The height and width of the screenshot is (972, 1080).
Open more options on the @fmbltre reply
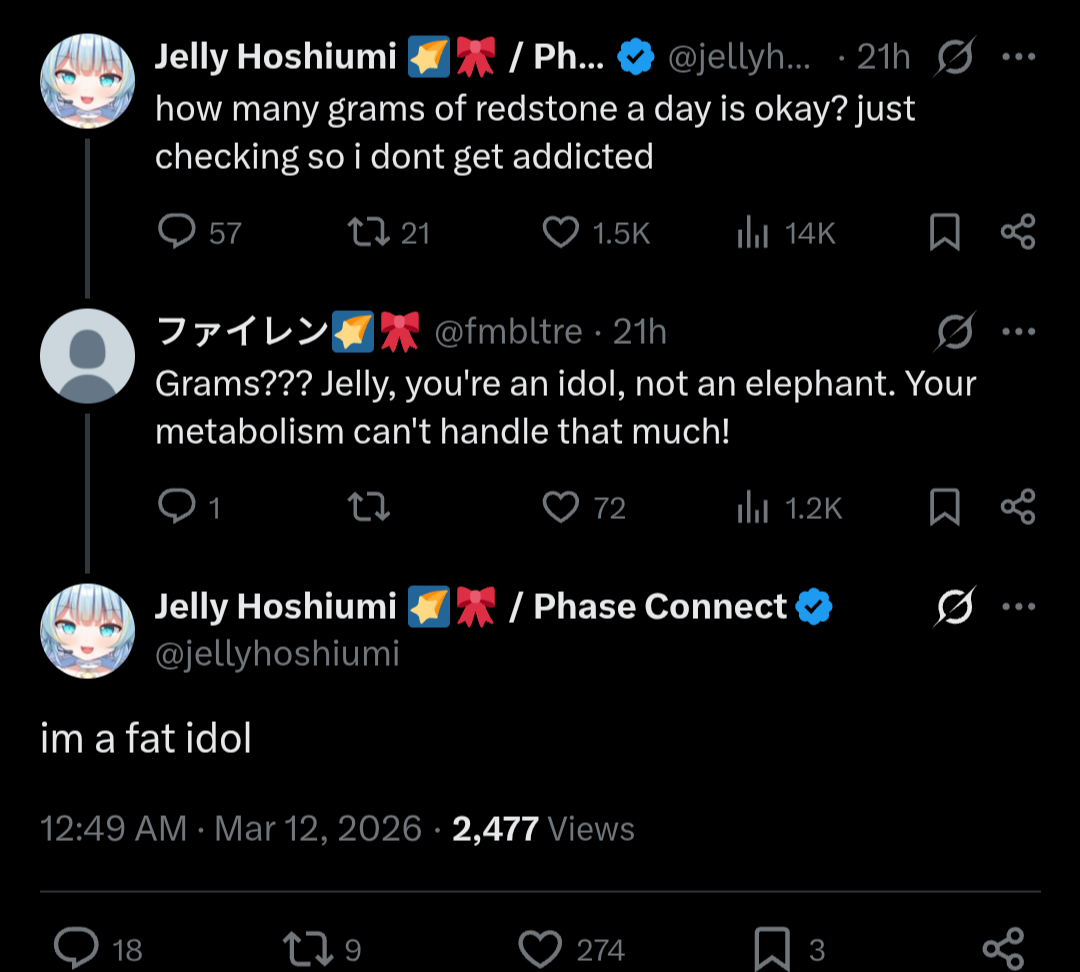point(1018,332)
